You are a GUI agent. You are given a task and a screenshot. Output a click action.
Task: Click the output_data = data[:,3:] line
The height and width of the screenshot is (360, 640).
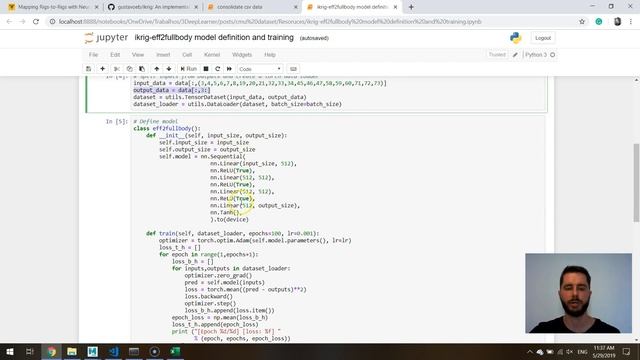pyautogui.click(x=172, y=90)
